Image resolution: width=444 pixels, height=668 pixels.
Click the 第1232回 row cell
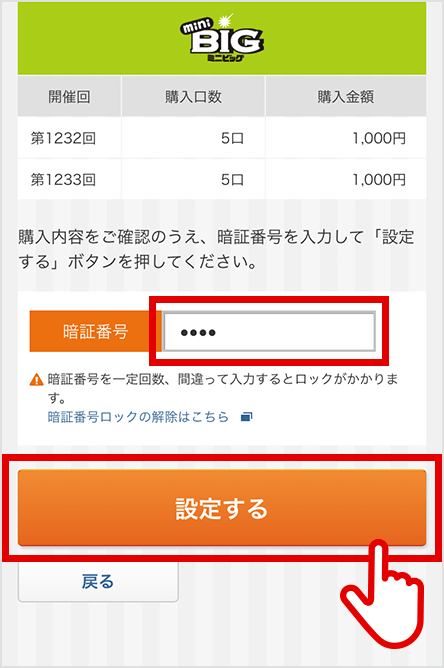tap(69, 138)
